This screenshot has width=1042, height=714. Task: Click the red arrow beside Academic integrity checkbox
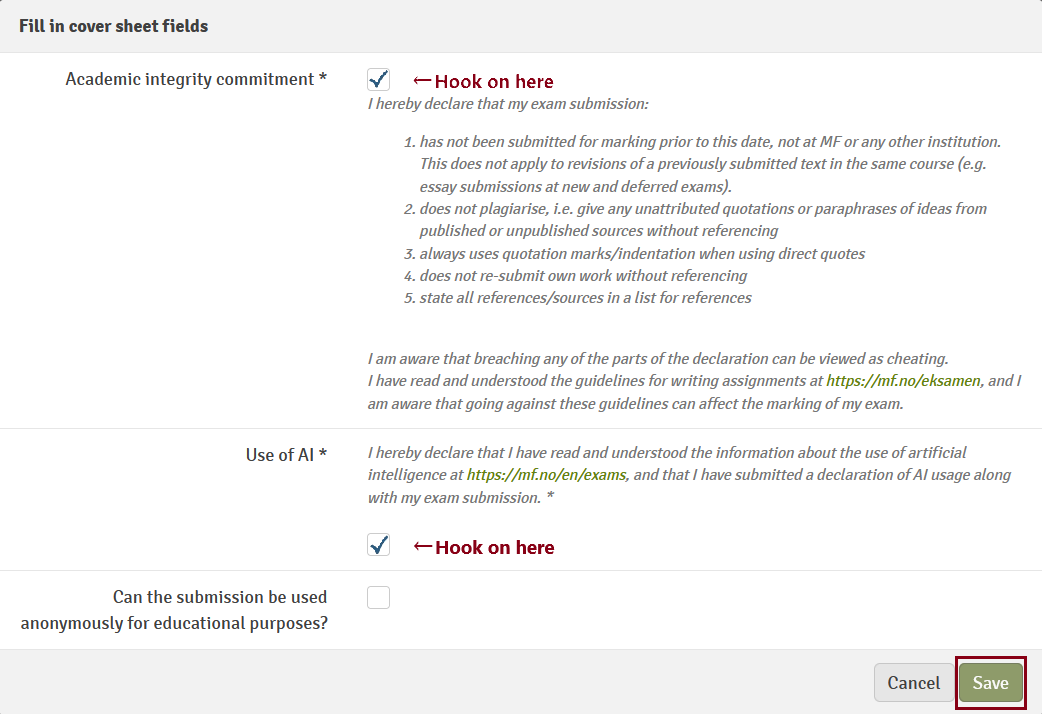pos(422,81)
